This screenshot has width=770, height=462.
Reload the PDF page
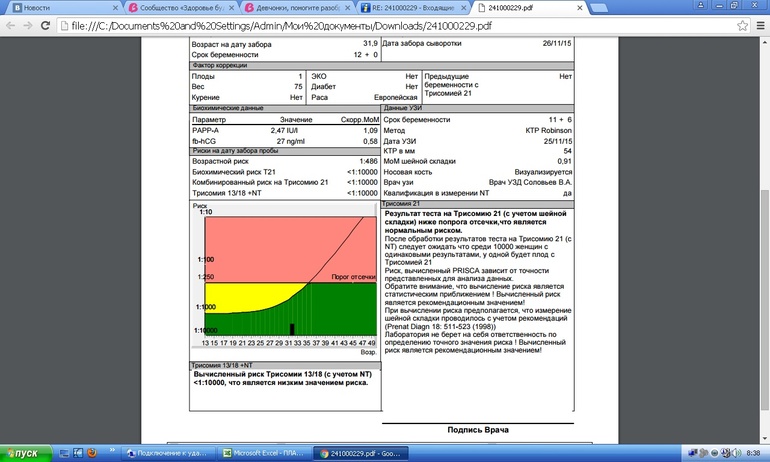pos(49,26)
